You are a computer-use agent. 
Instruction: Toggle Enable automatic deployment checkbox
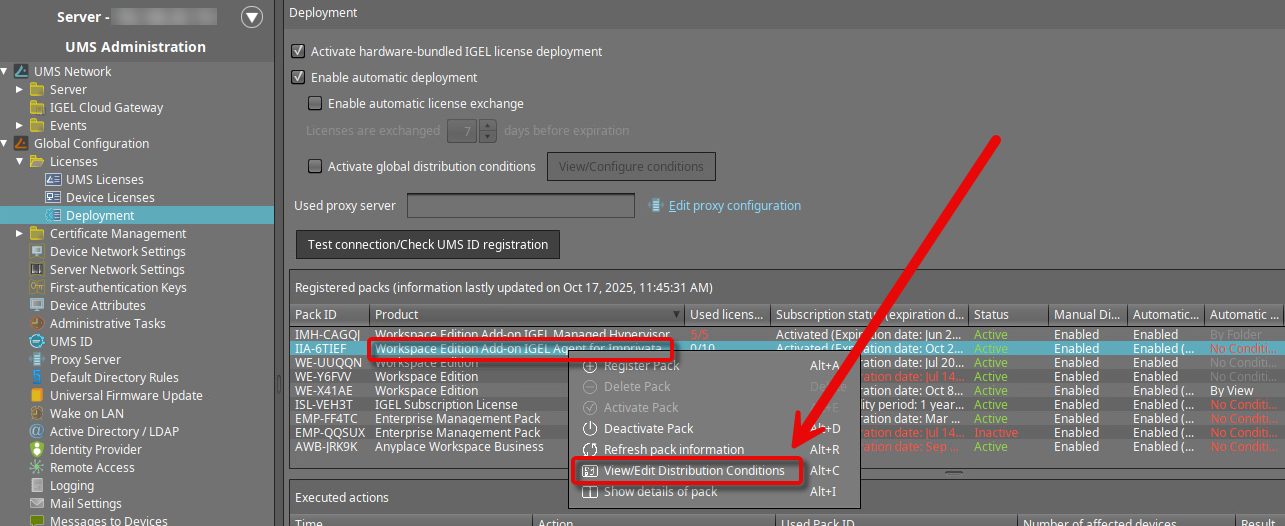pyautogui.click(x=298, y=77)
